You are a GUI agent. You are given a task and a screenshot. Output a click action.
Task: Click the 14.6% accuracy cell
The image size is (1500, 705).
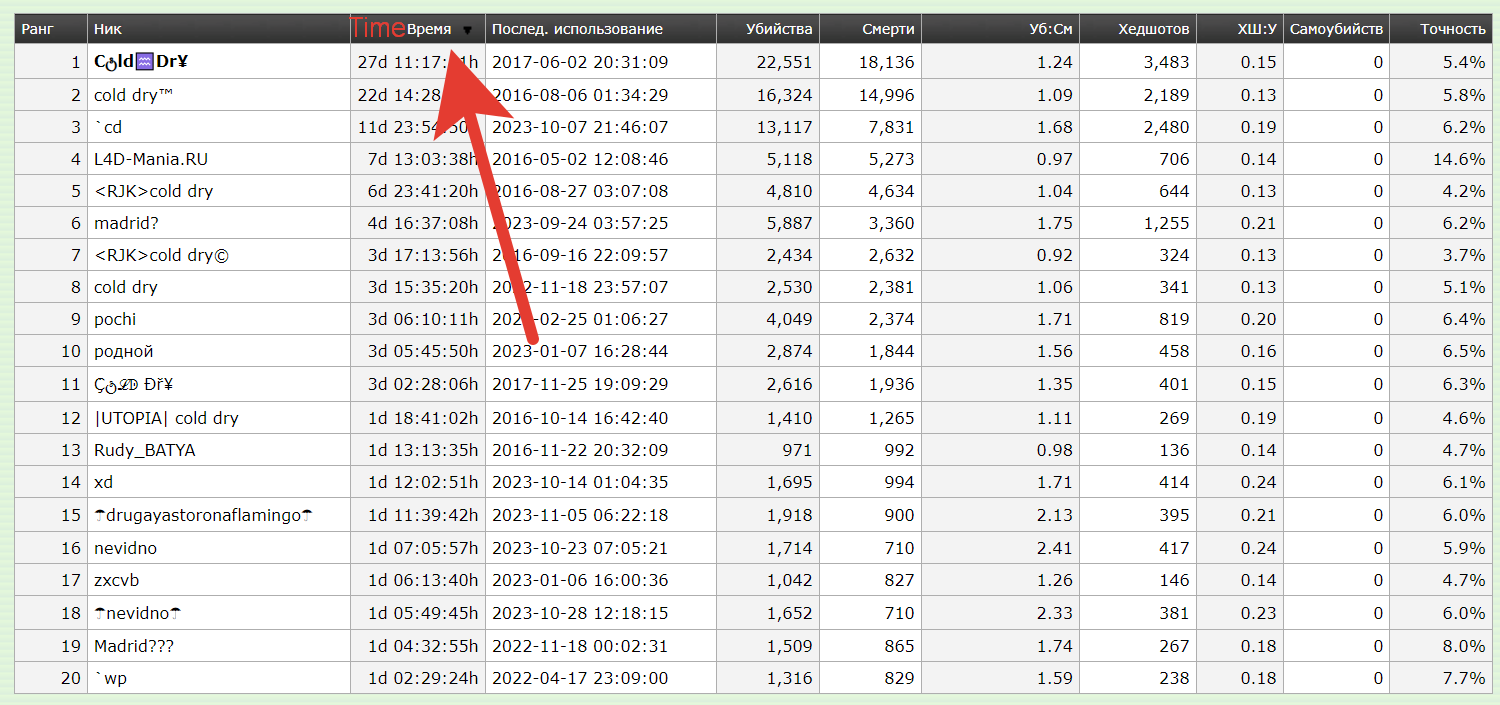tap(1460, 159)
